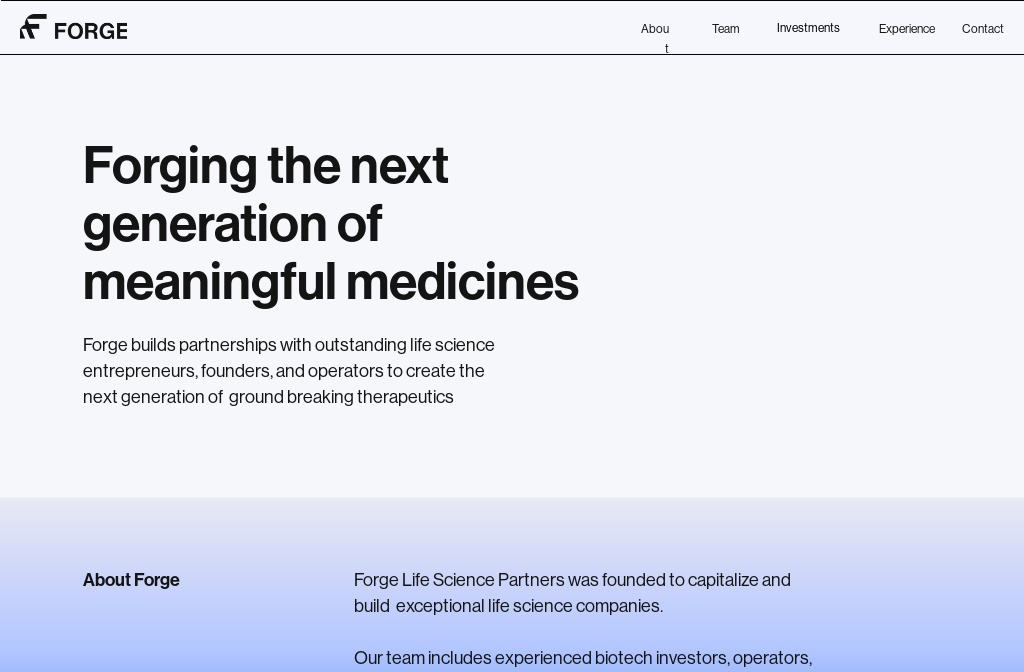Screen dimensions: 1024x672
Task: Click the FORGE wordmark in the header
Action: 91,31
